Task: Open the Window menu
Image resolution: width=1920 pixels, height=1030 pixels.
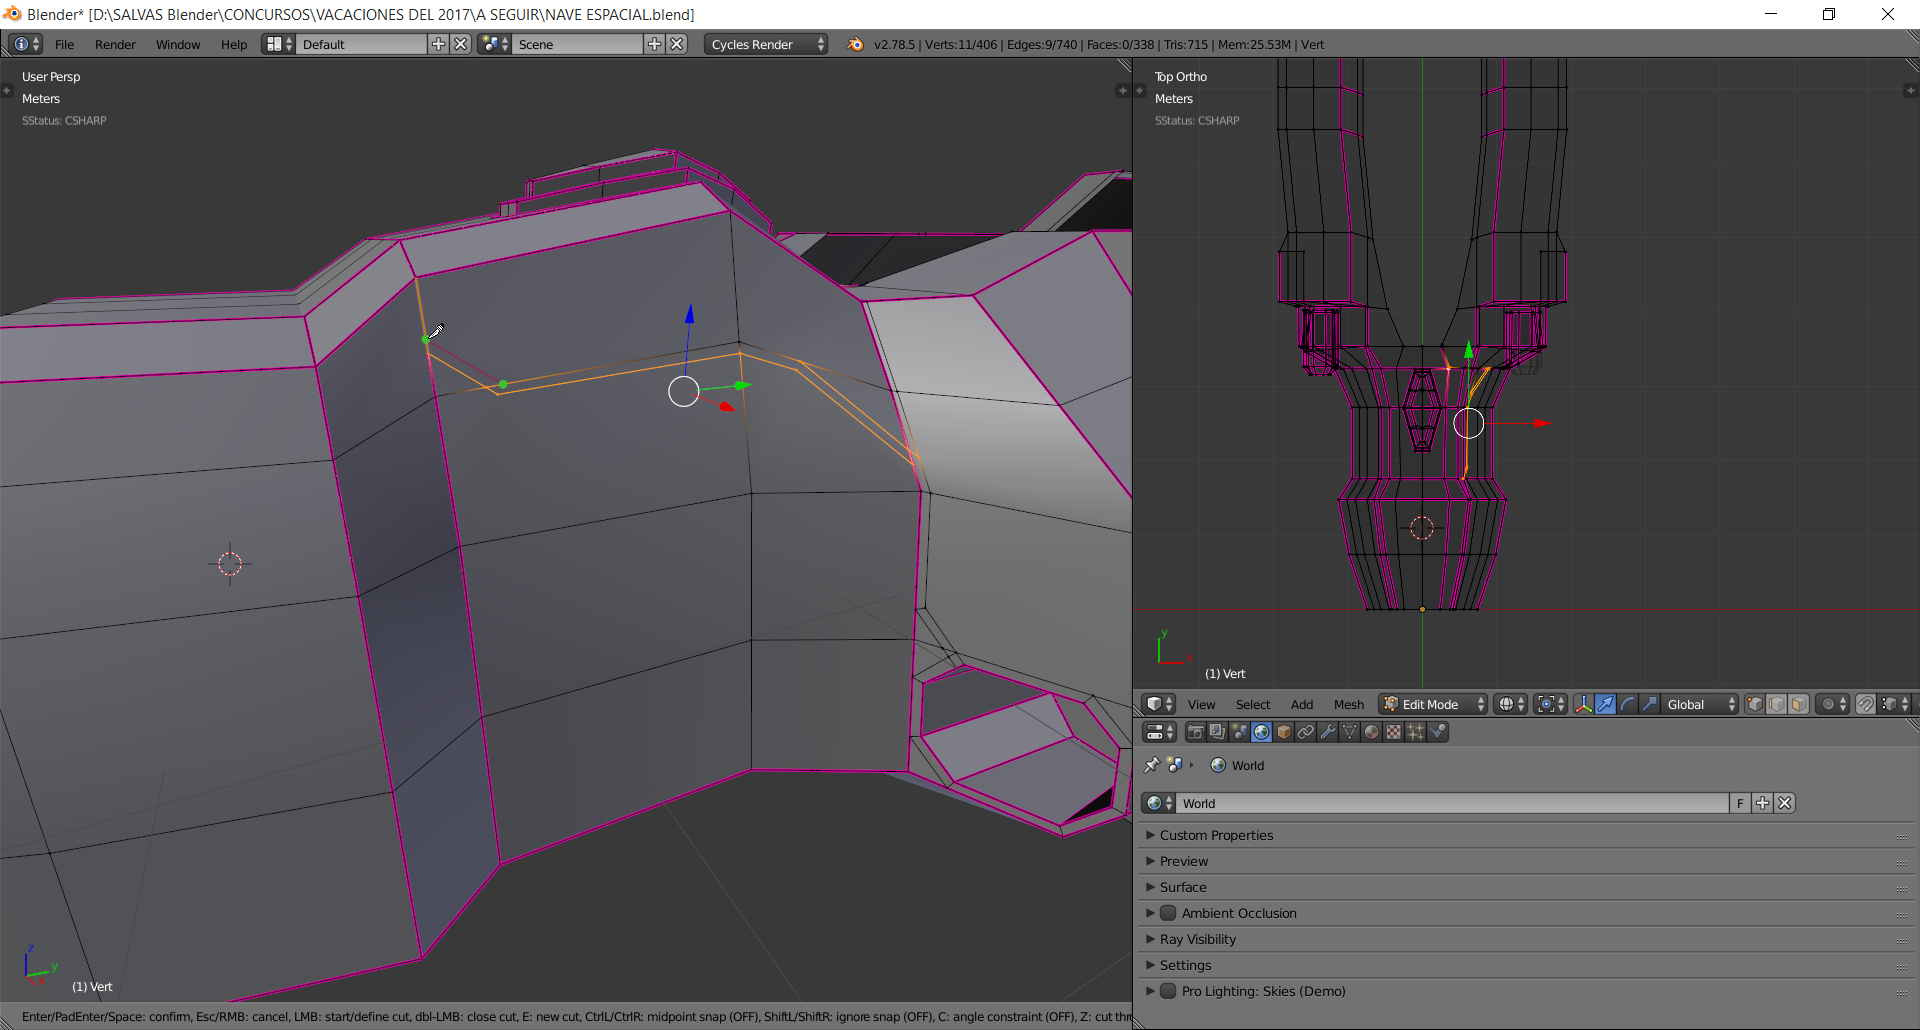Action: tap(178, 44)
